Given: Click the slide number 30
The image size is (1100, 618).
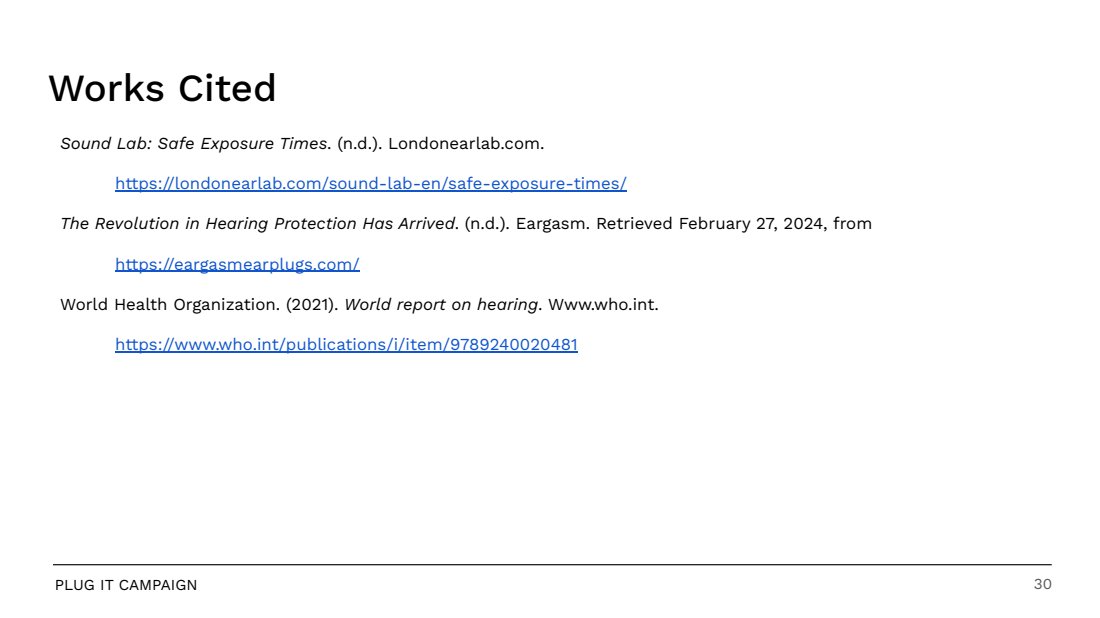Looking at the screenshot, I should (1042, 584).
